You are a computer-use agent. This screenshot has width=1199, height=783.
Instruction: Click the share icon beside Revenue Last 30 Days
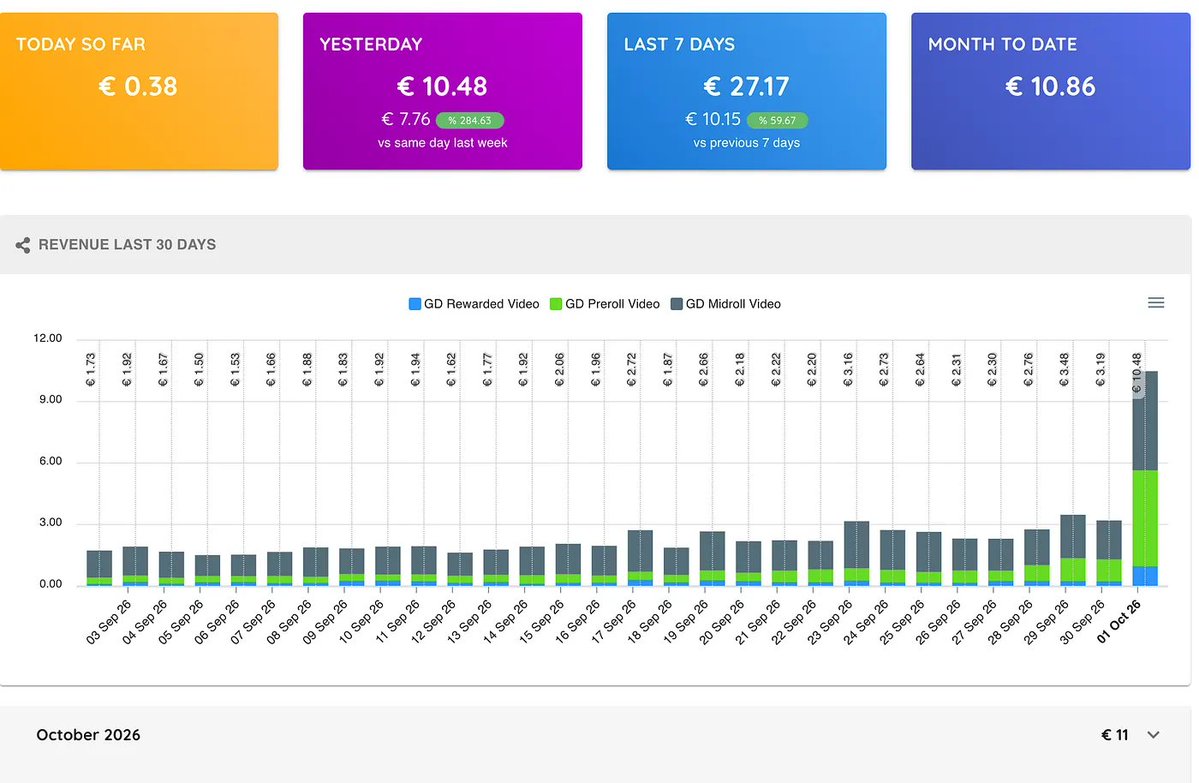pos(23,245)
